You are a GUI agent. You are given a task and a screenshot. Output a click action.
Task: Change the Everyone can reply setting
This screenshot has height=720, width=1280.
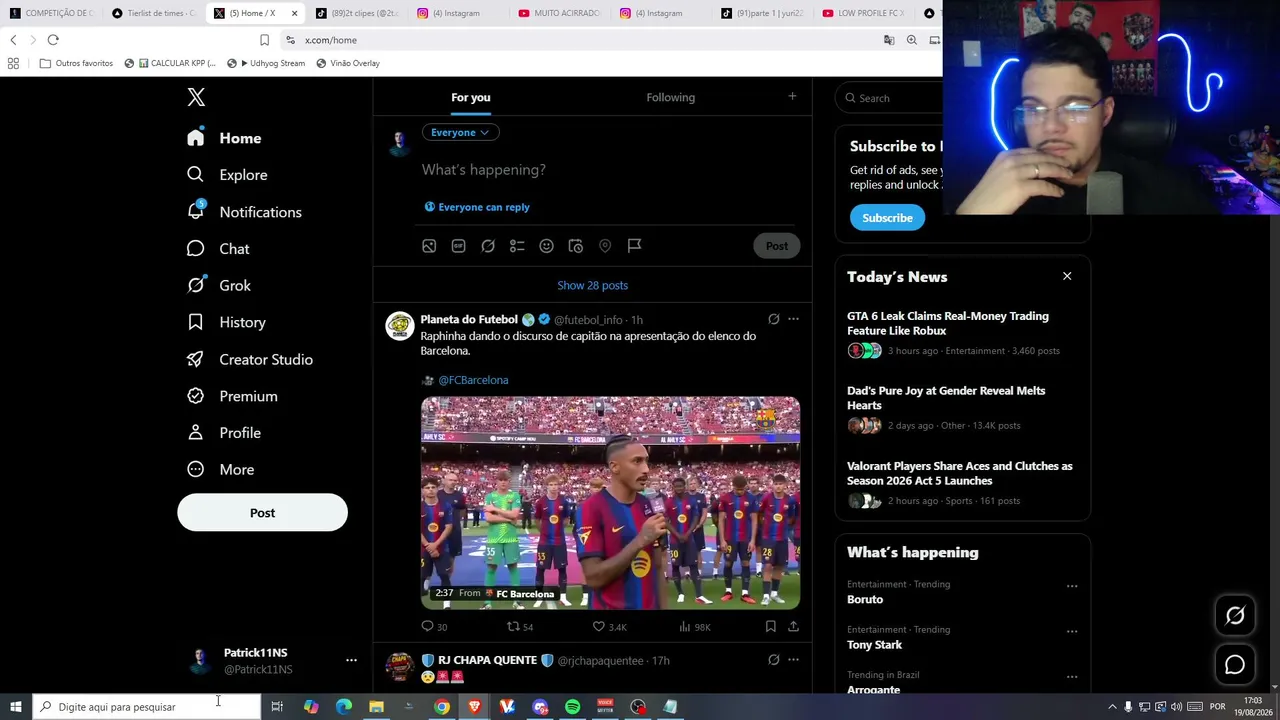[x=477, y=207]
